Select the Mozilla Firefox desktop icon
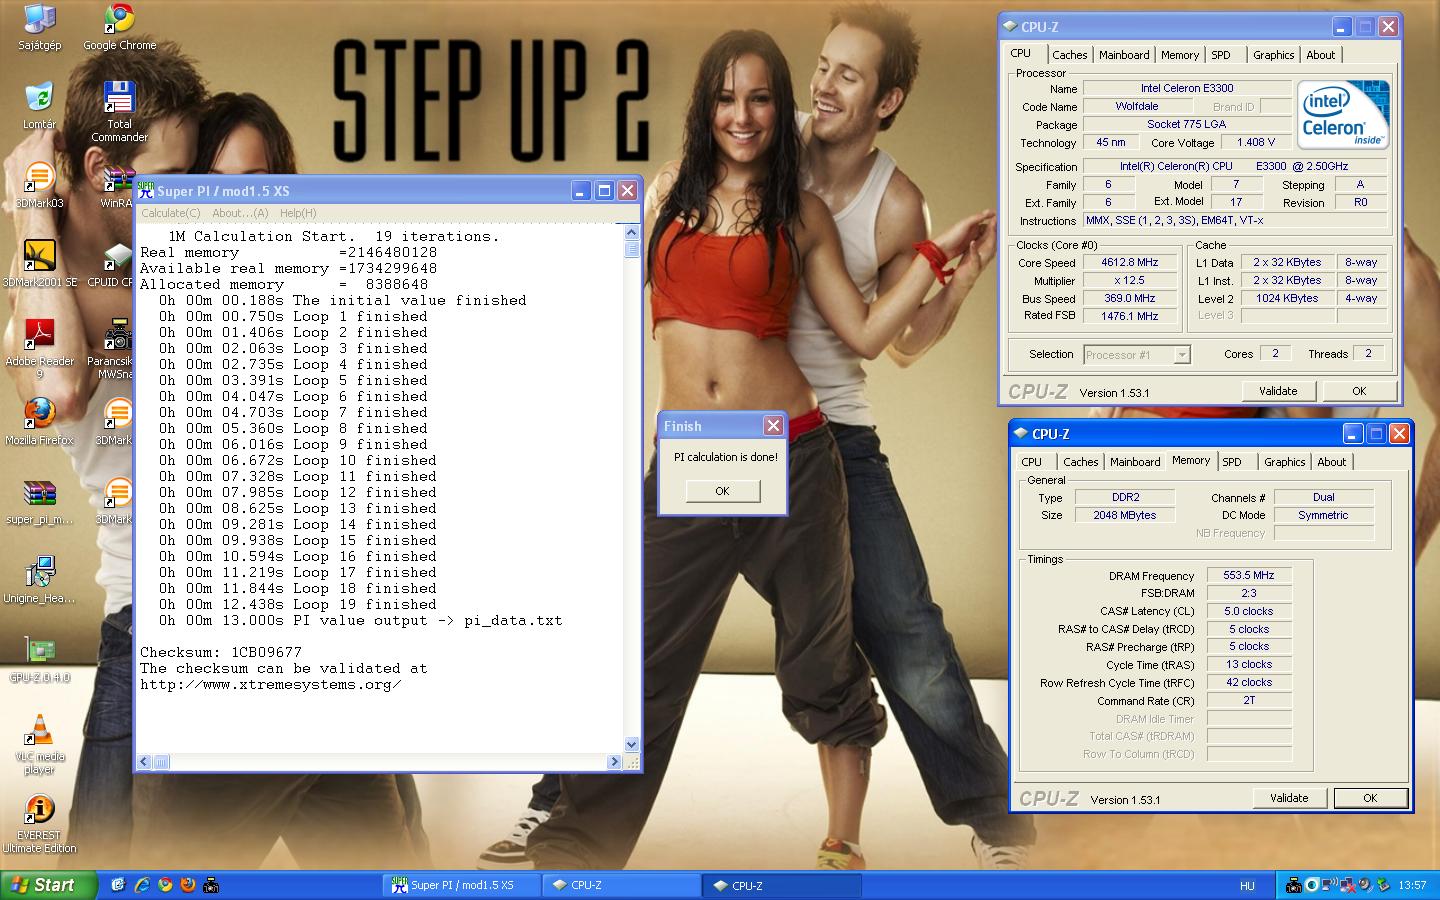This screenshot has width=1440, height=900. pyautogui.click(x=39, y=422)
